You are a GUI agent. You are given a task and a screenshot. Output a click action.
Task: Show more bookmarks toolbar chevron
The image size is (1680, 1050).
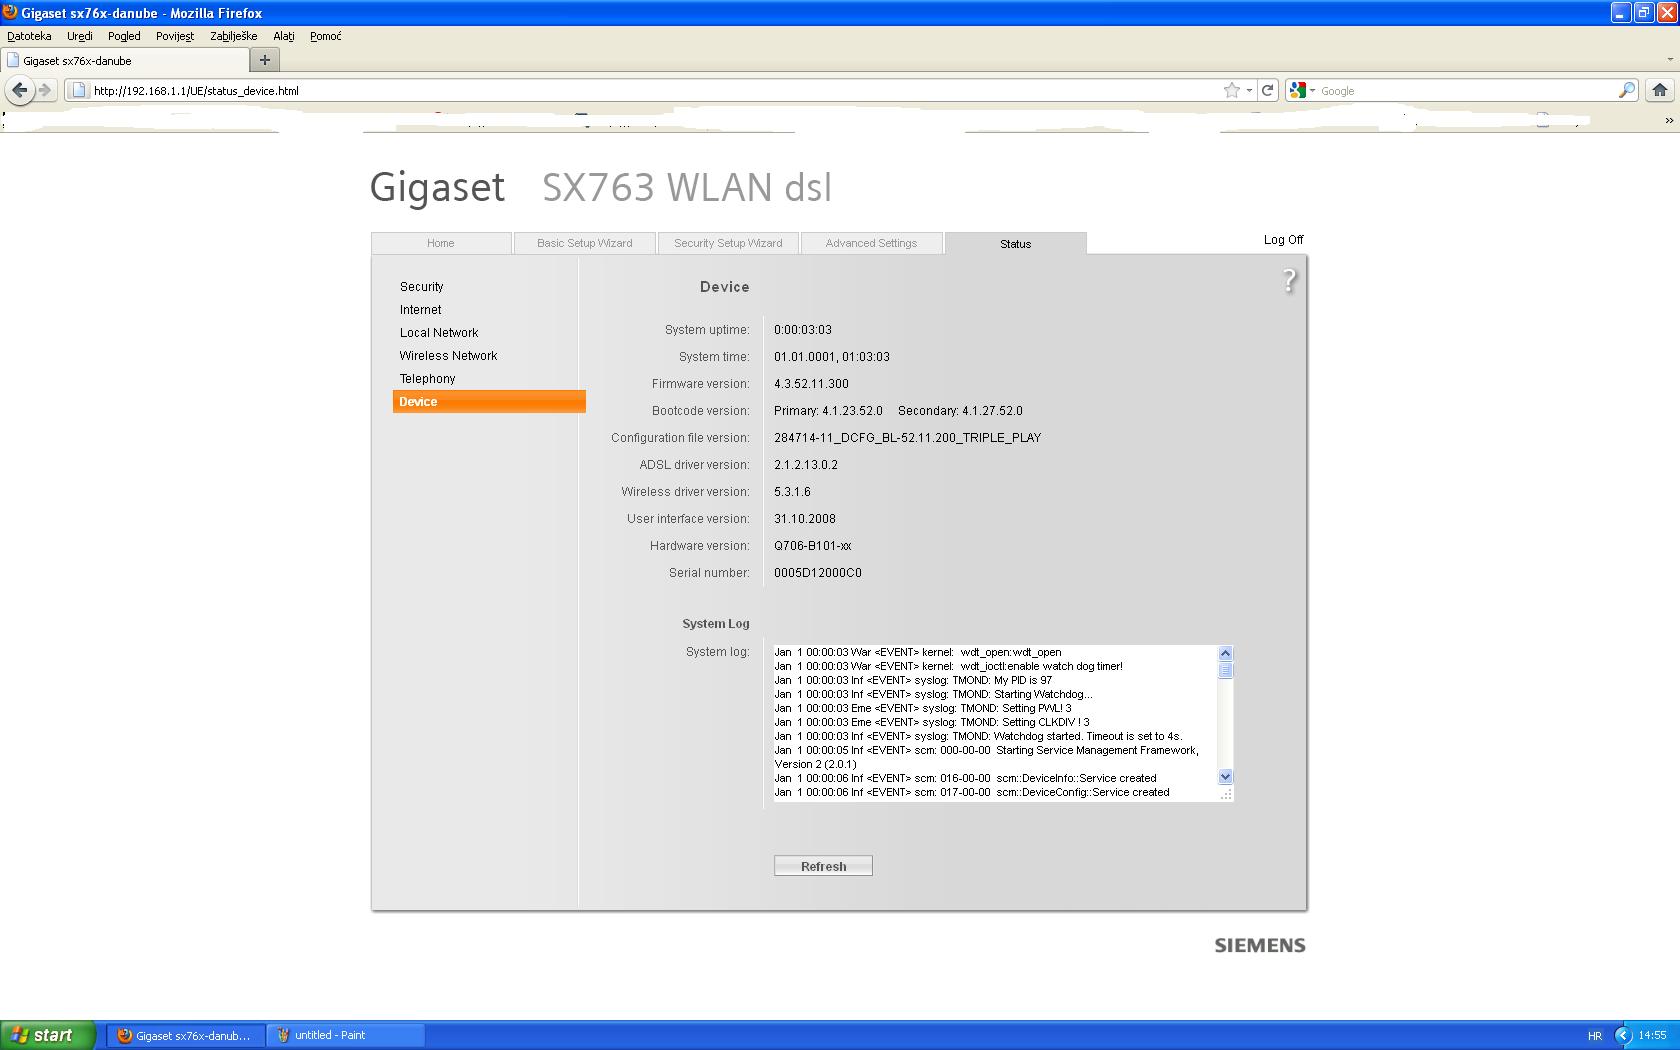pos(1668,120)
